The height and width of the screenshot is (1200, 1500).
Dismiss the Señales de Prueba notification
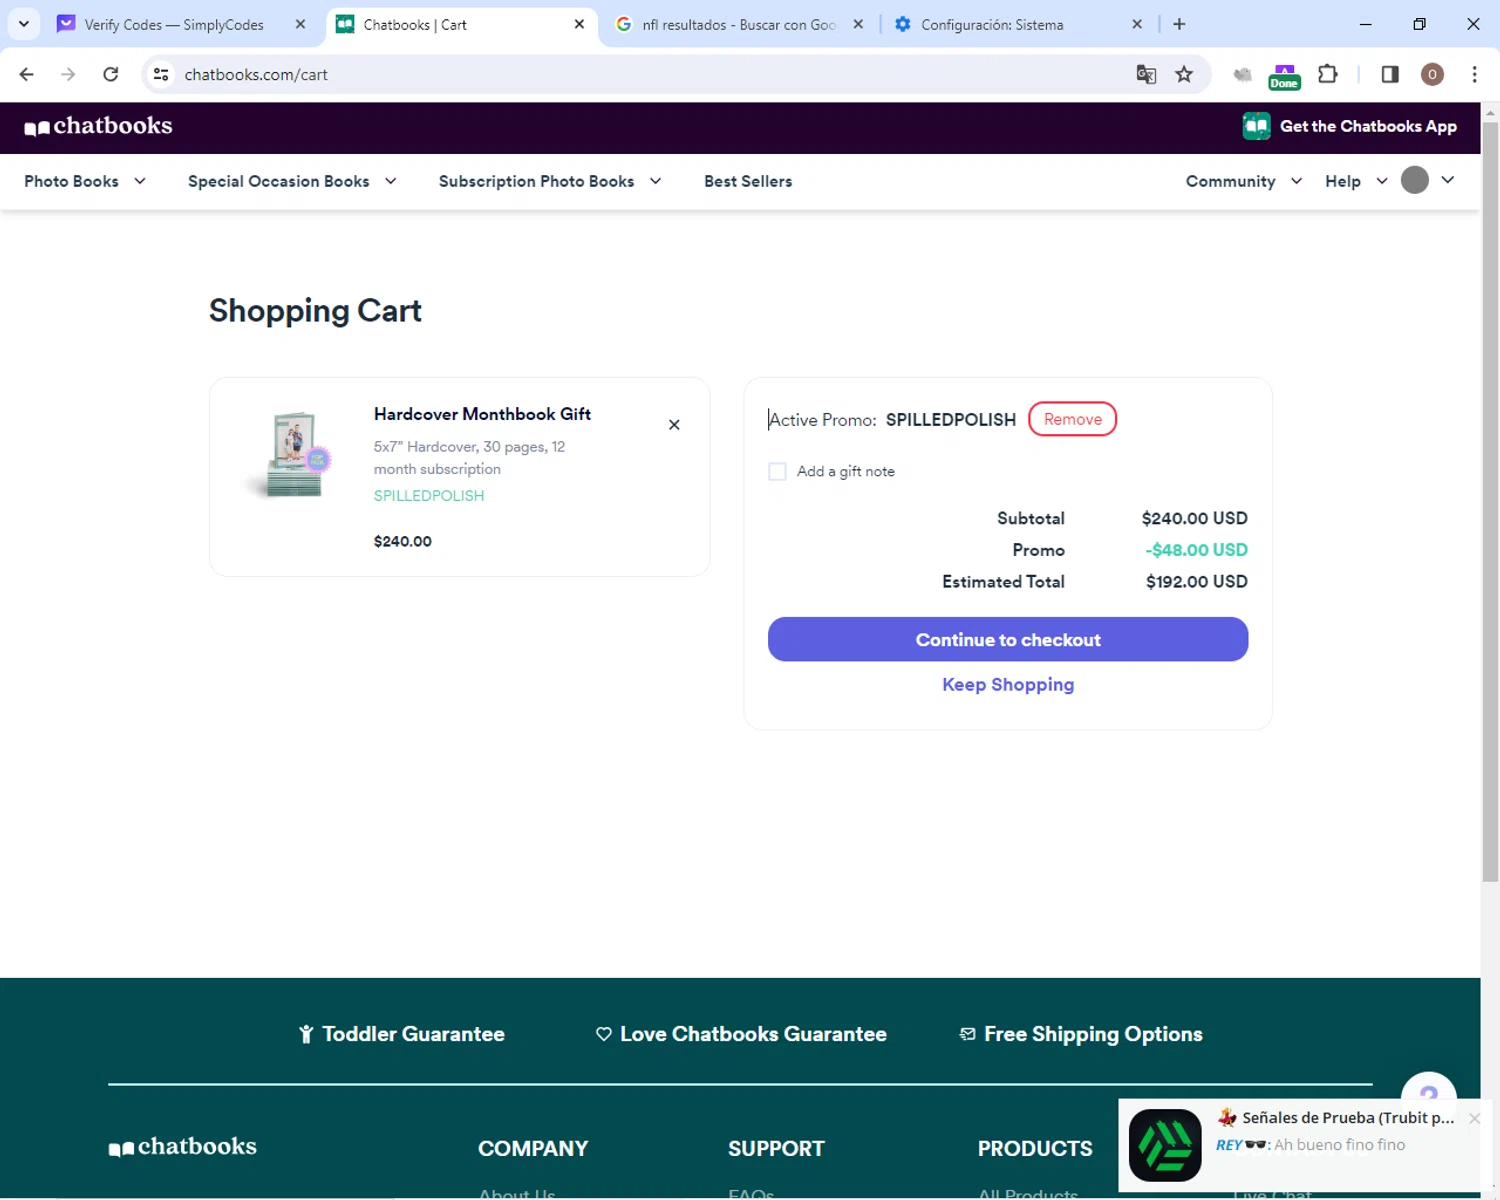tap(1474, 1118)
